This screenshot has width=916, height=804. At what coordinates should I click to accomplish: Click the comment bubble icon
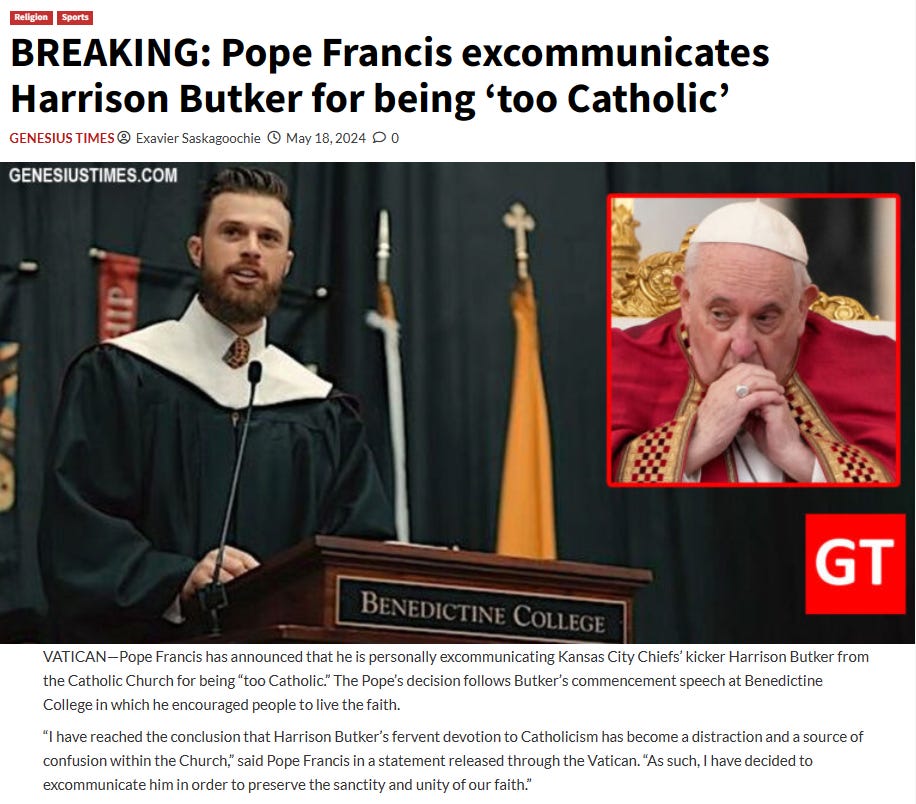(x=380, y=138)
